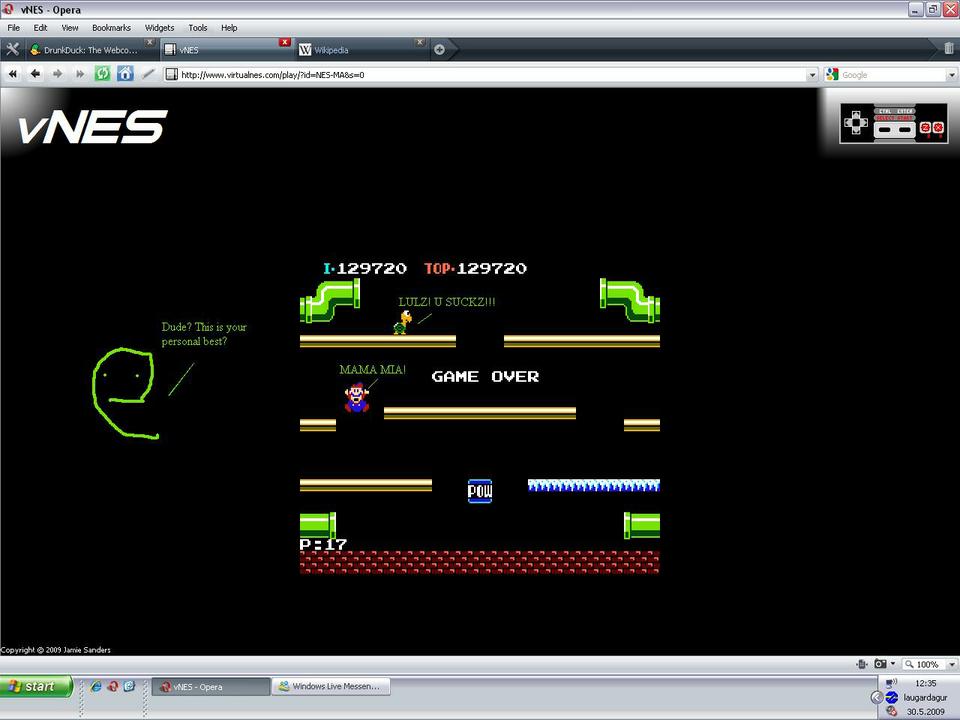Image resolution: width=960 pixels, height=720 pixels.
Task: Click the camera icon in status bar
Action: (x=880, y=664)
